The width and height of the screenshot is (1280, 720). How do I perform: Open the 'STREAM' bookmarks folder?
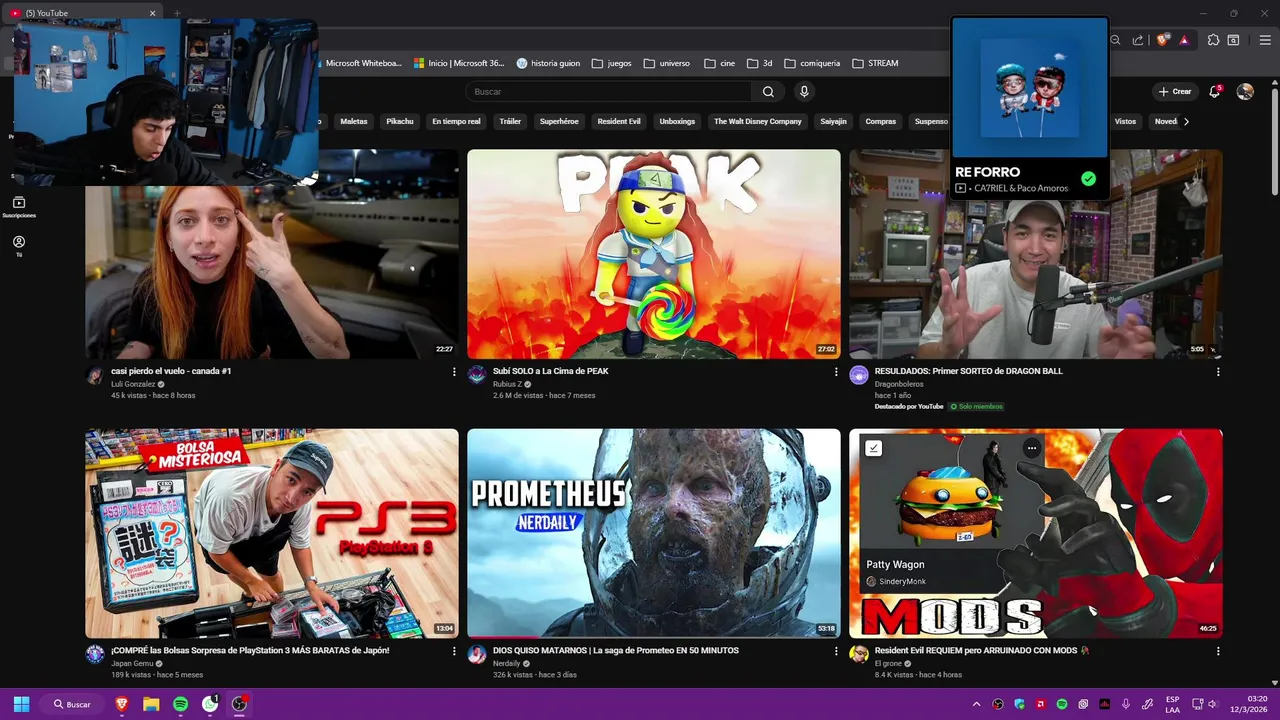click(x=875, y=63)
